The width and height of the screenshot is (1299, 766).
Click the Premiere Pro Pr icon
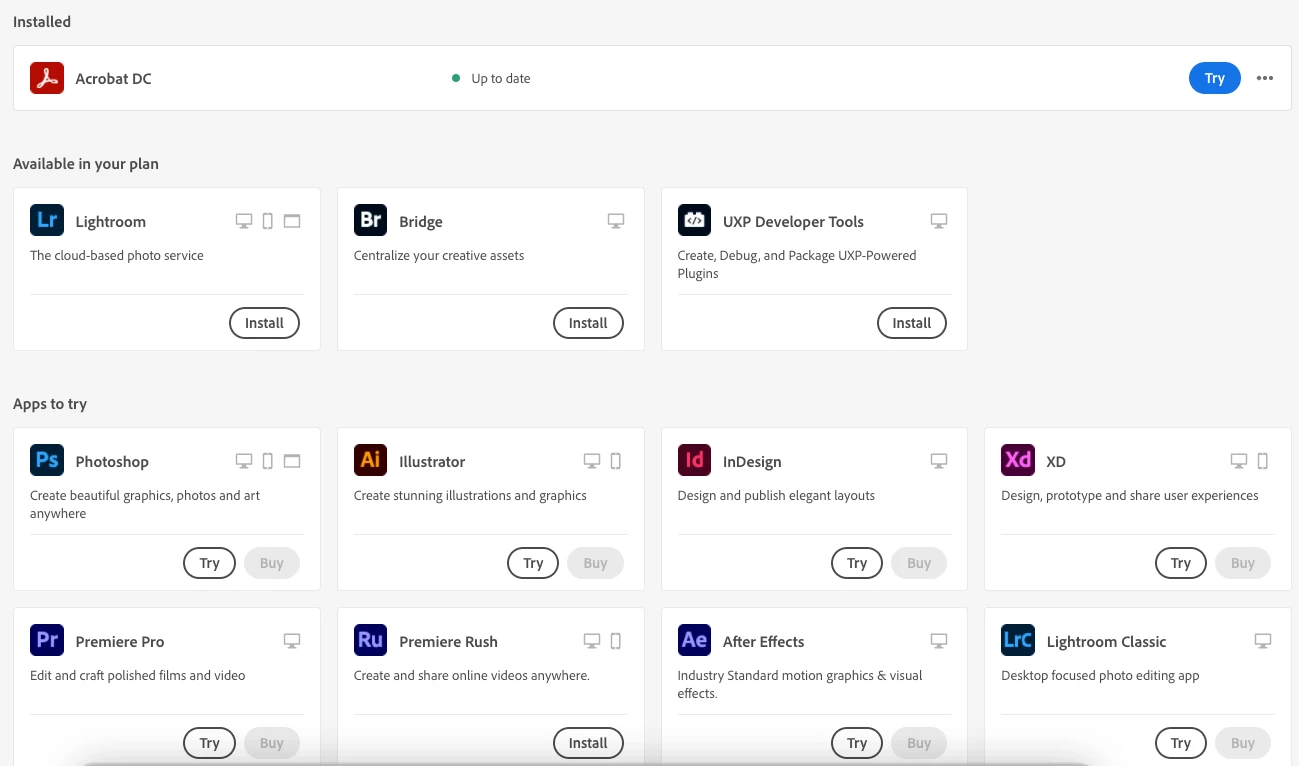pos(47,640)
